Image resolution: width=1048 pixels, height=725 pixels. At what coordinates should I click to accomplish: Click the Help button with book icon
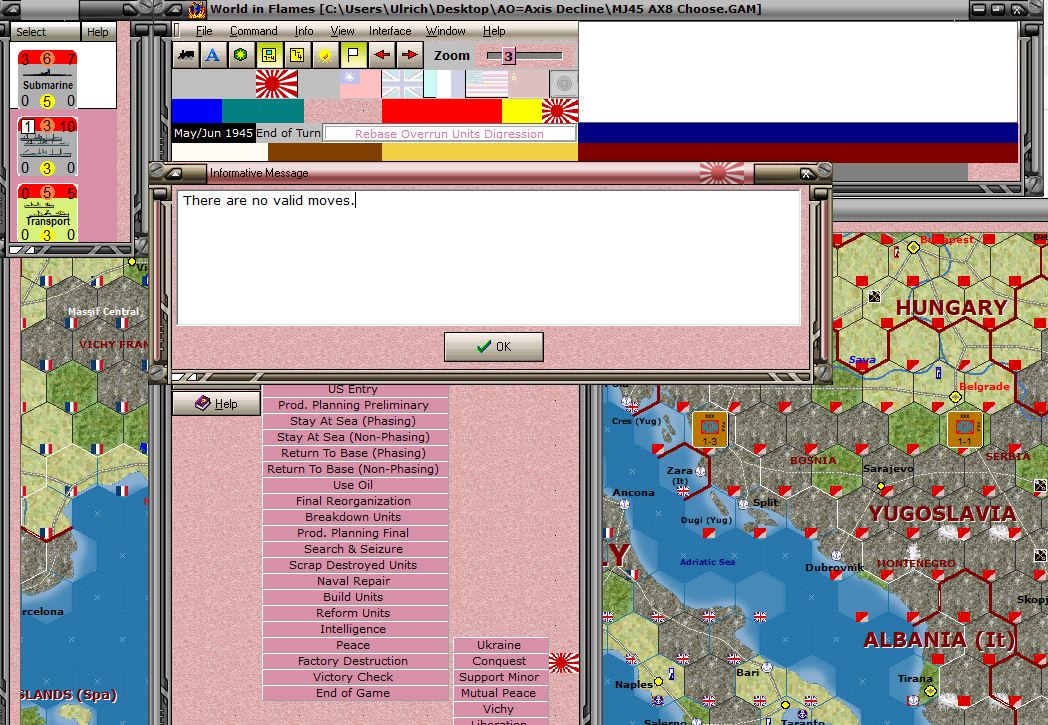217,404
